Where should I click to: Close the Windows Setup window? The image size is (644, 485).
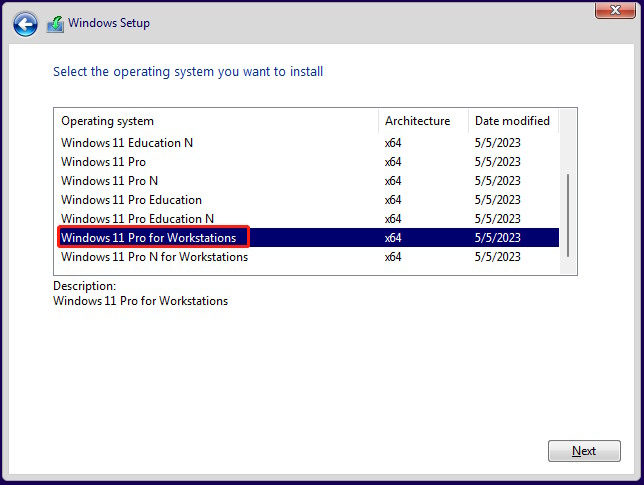tap(615, 10)
